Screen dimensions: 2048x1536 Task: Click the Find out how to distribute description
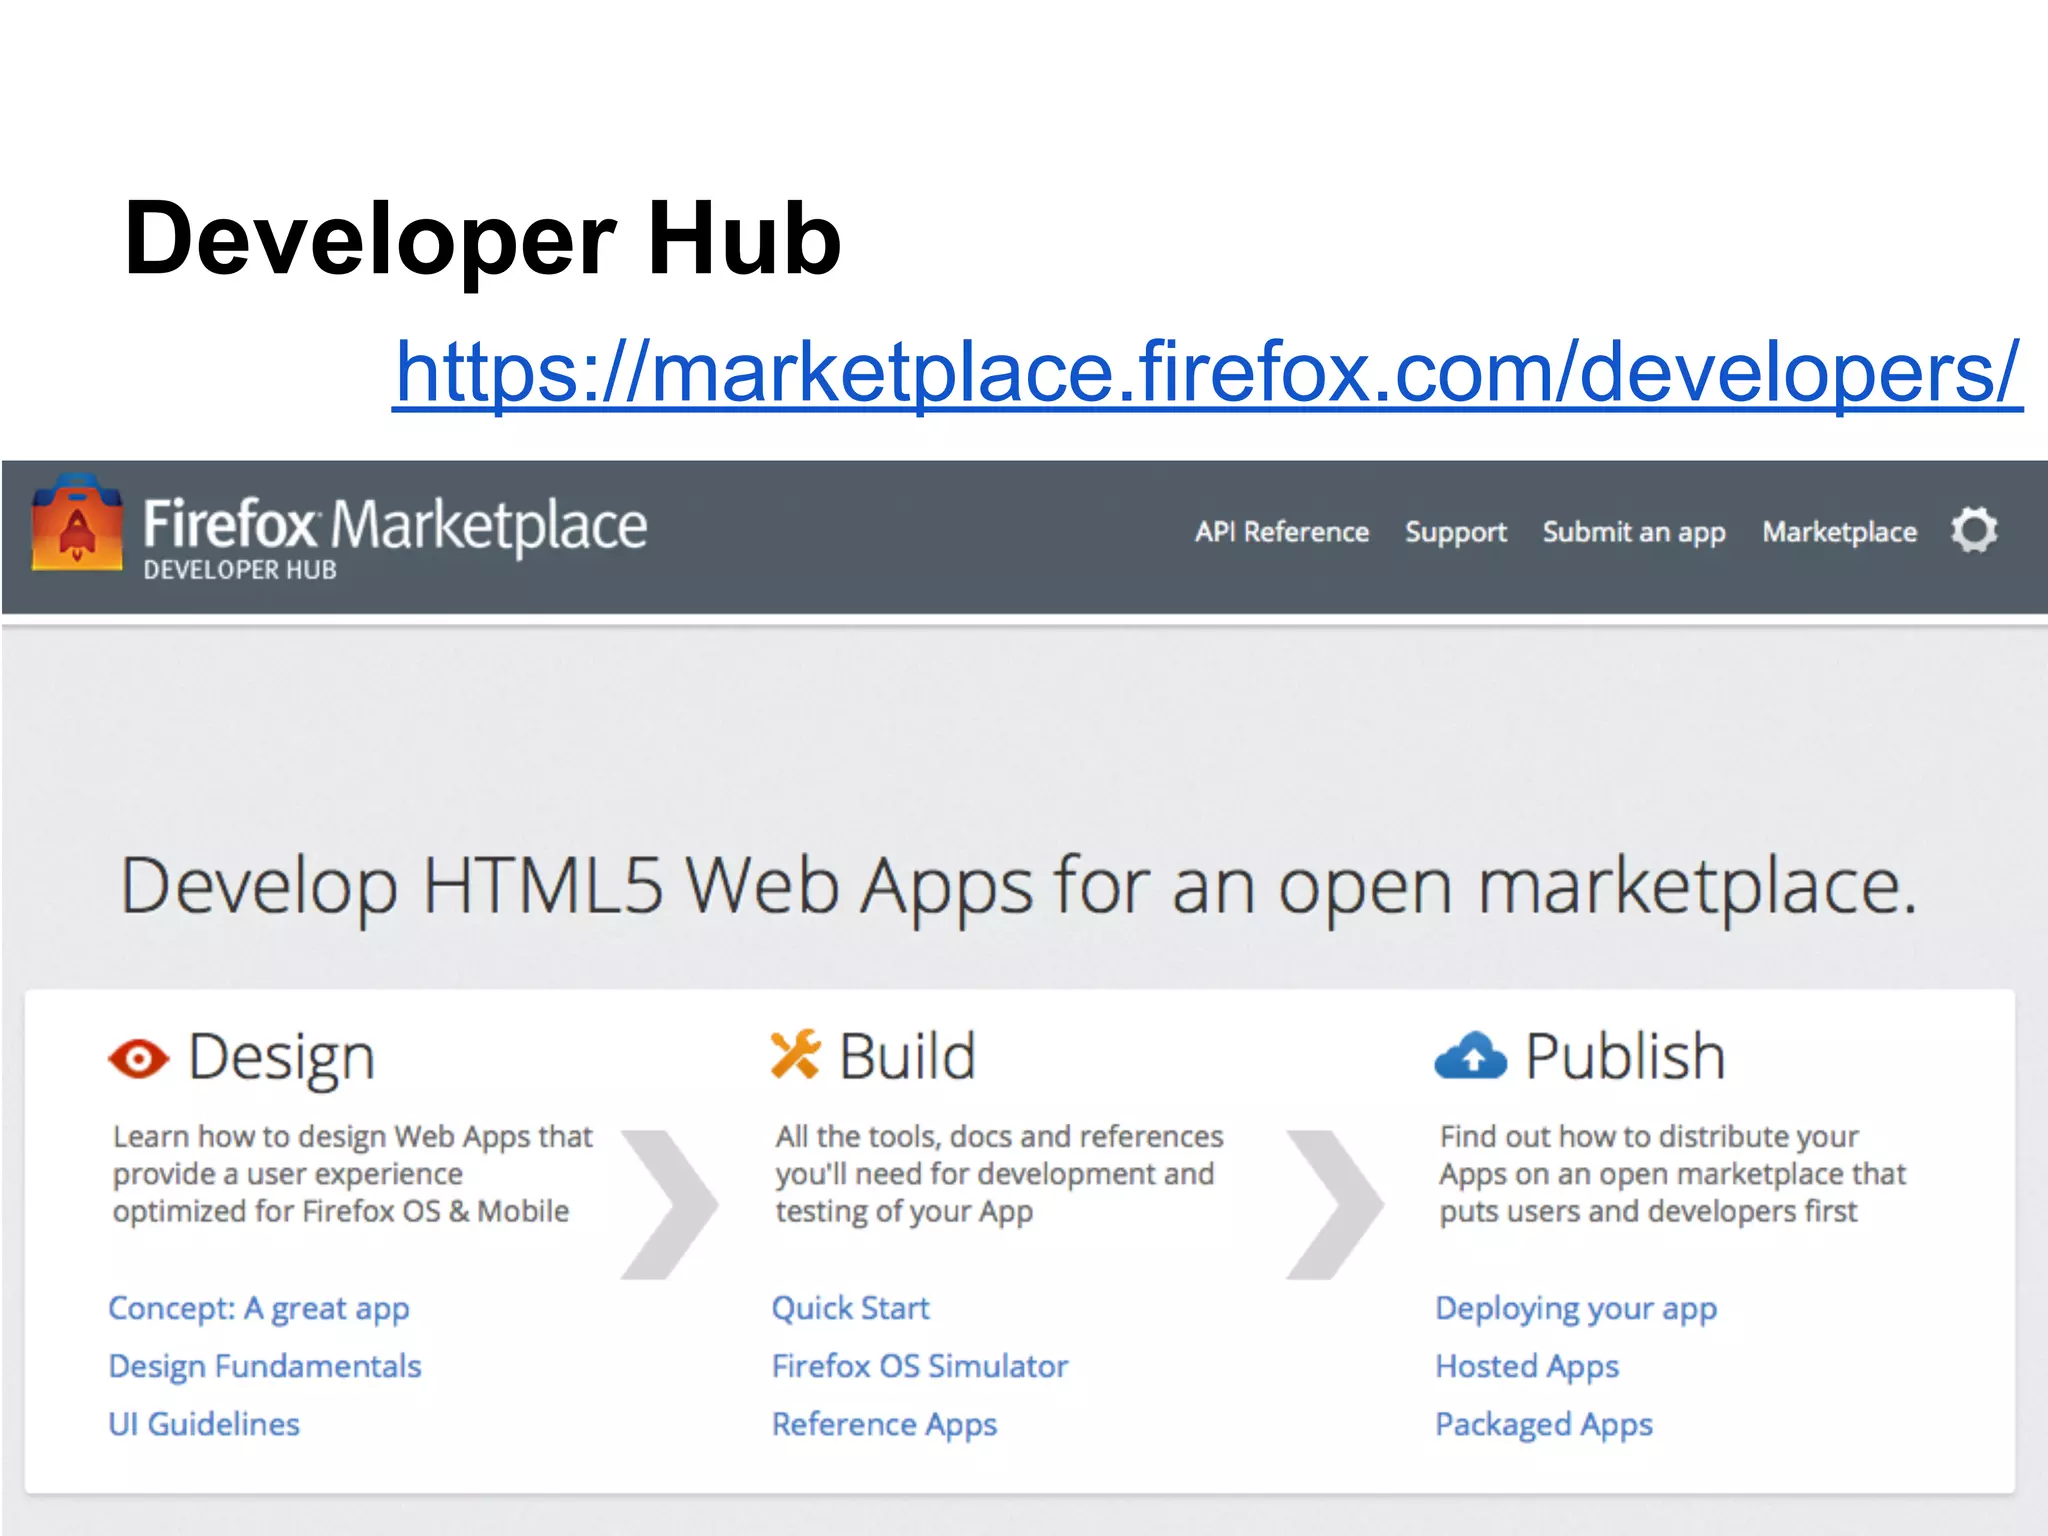click(x=1673, y=1175)
